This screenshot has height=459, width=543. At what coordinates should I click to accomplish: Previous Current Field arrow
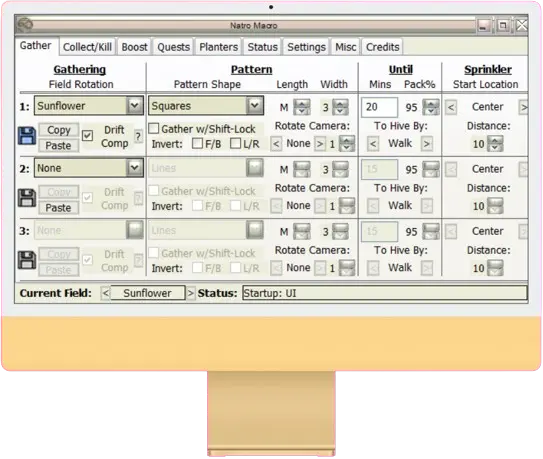105,293
